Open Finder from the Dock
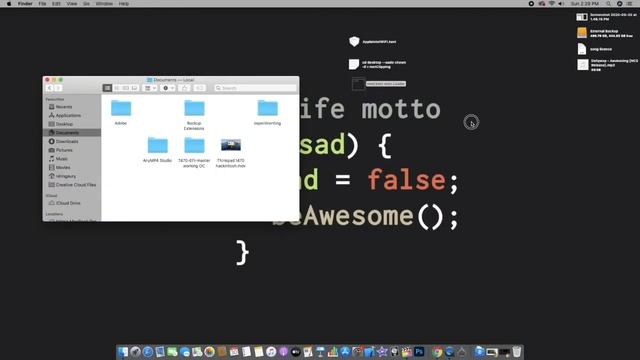This screenshot has height=360, width=640. 123,352
